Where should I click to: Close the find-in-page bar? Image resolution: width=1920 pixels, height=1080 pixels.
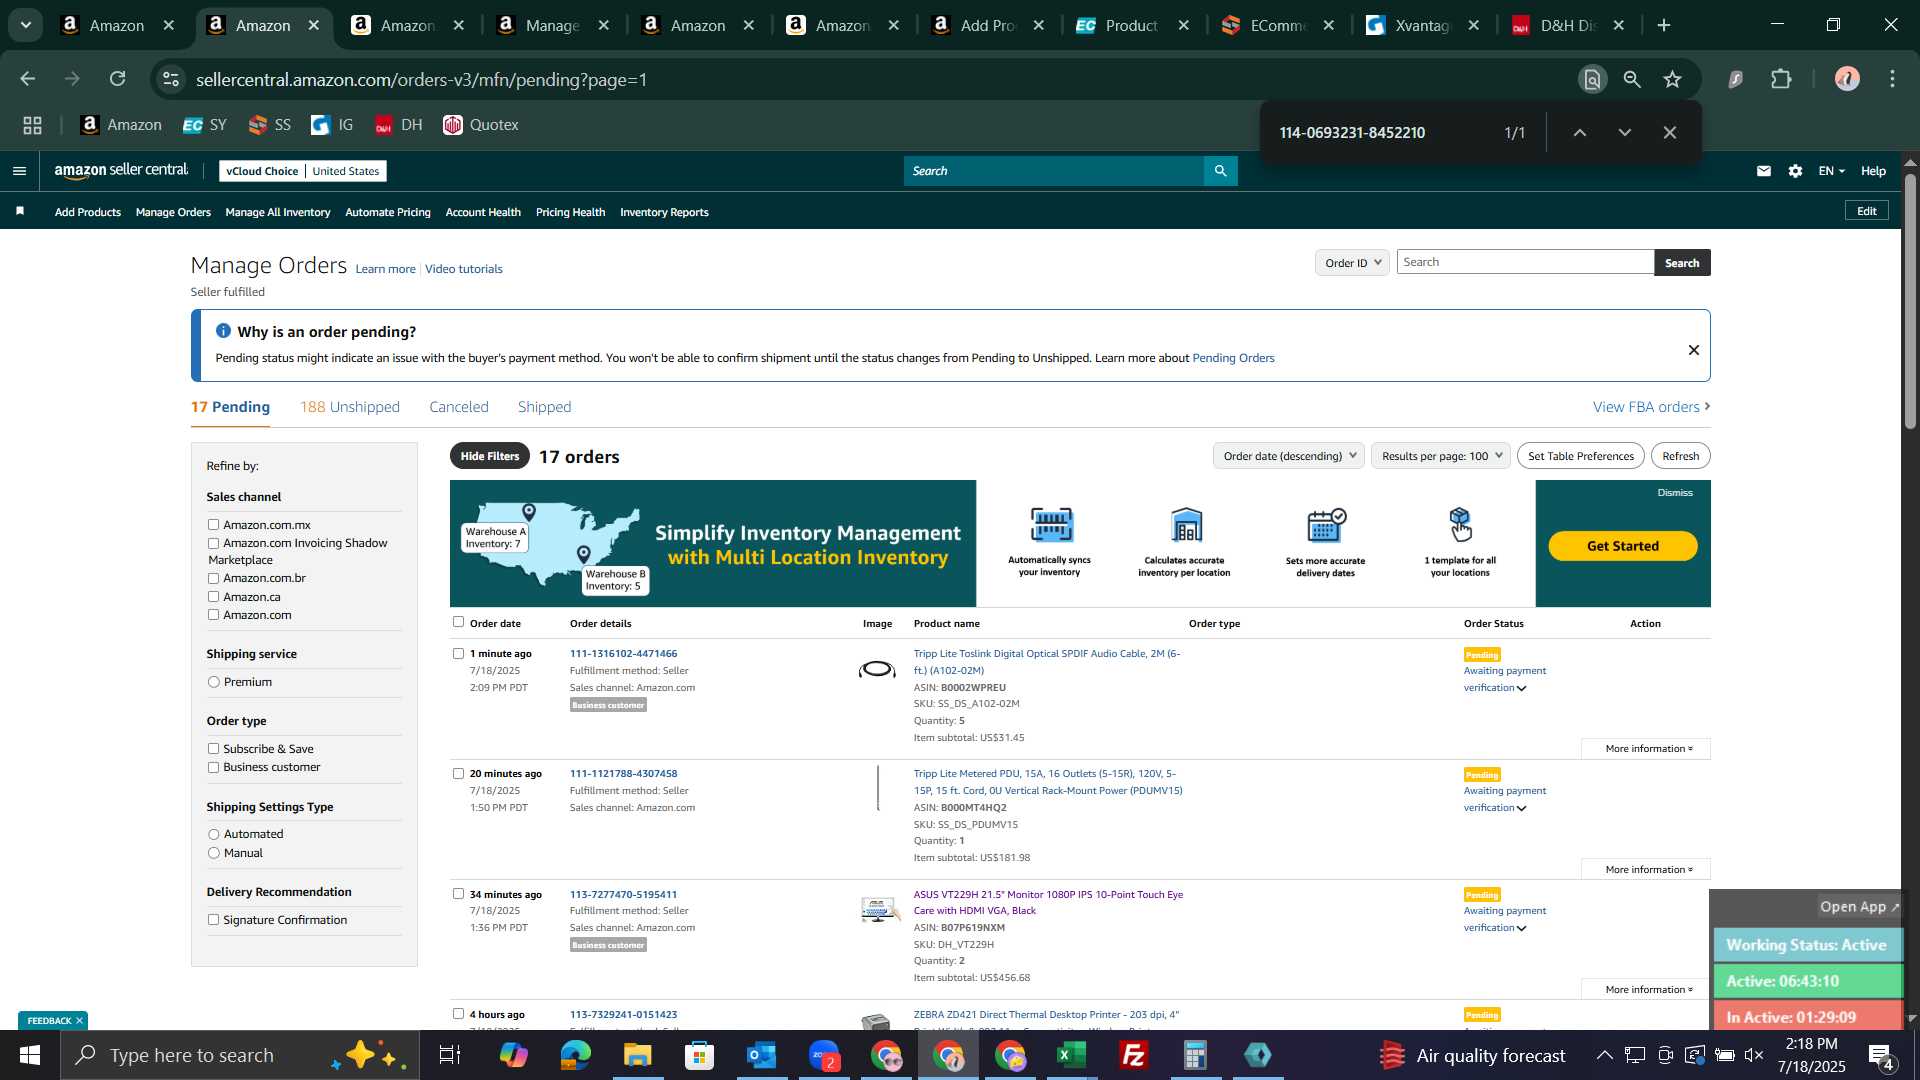point(1670,133)
